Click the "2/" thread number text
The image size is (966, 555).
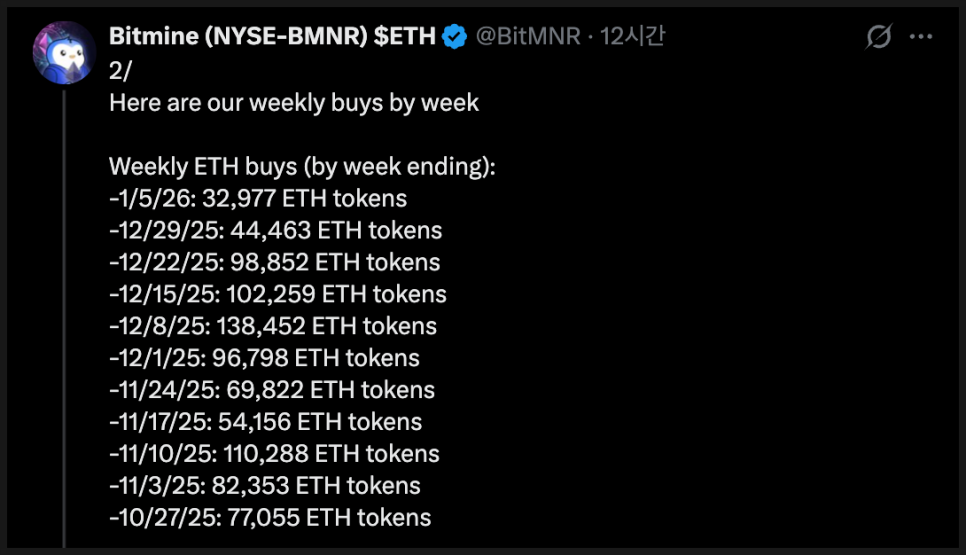[119, 70]
